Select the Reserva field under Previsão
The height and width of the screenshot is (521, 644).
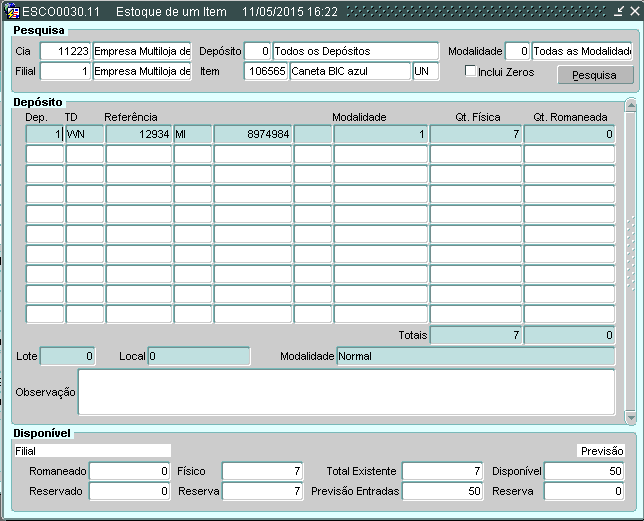(584, 491)
